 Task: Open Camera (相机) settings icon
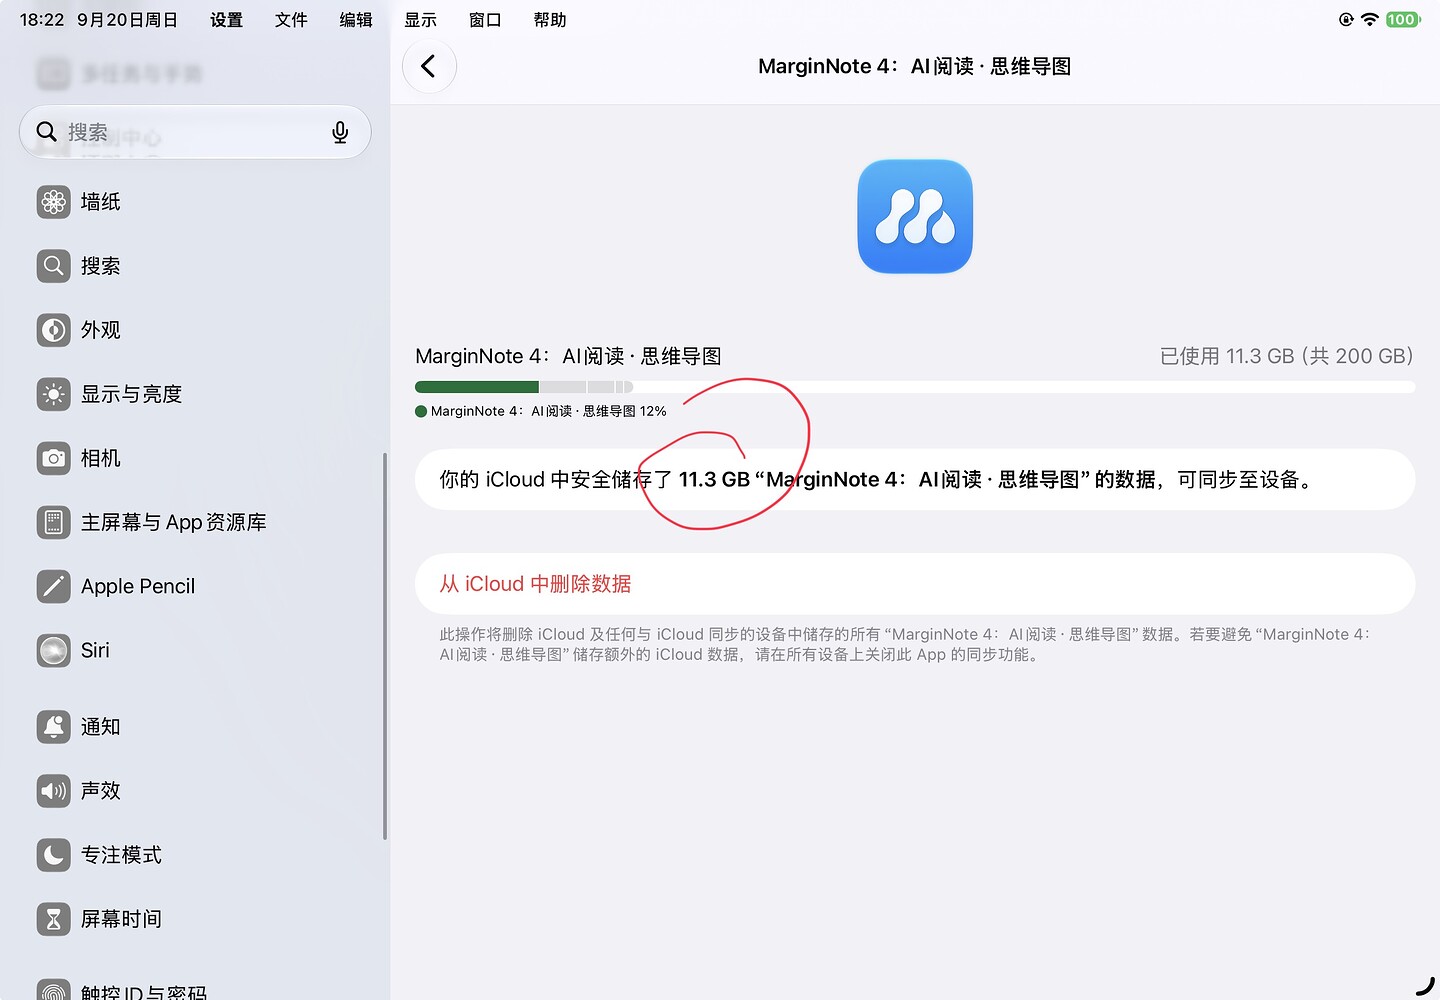tap(54, 458)
